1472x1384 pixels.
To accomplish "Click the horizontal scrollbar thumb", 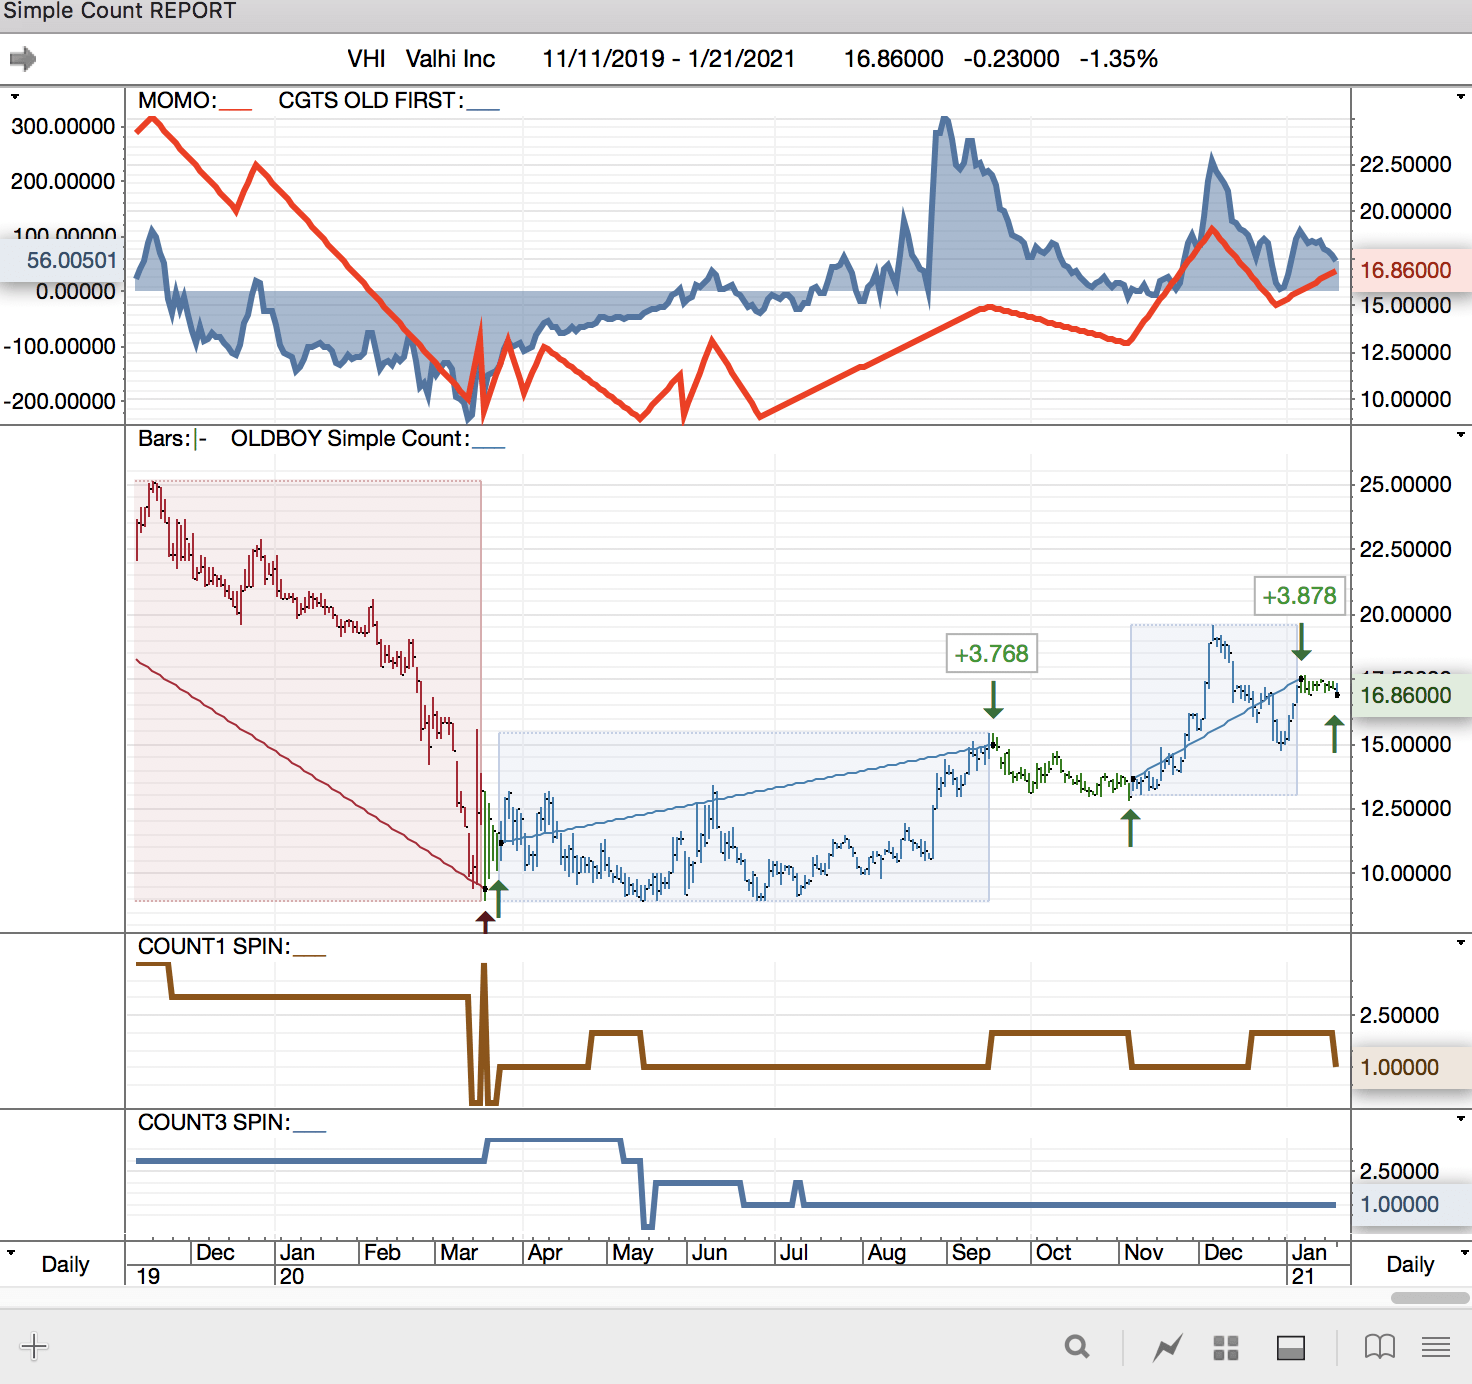I will coord(1430,1298).
